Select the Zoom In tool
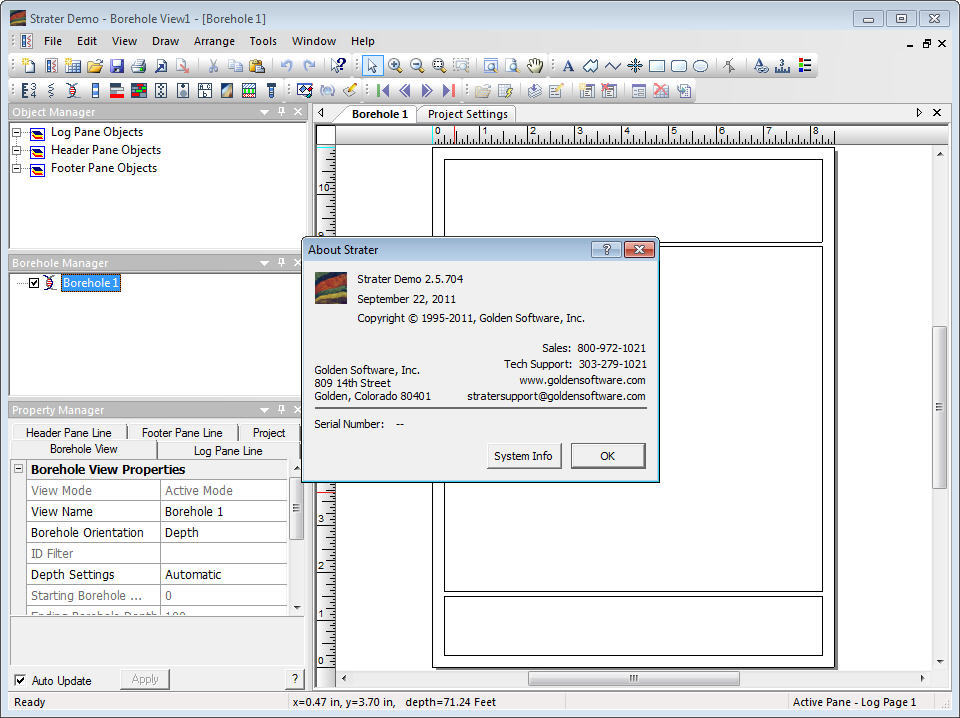Screen dimensions: 960x718 coord(394,66)
